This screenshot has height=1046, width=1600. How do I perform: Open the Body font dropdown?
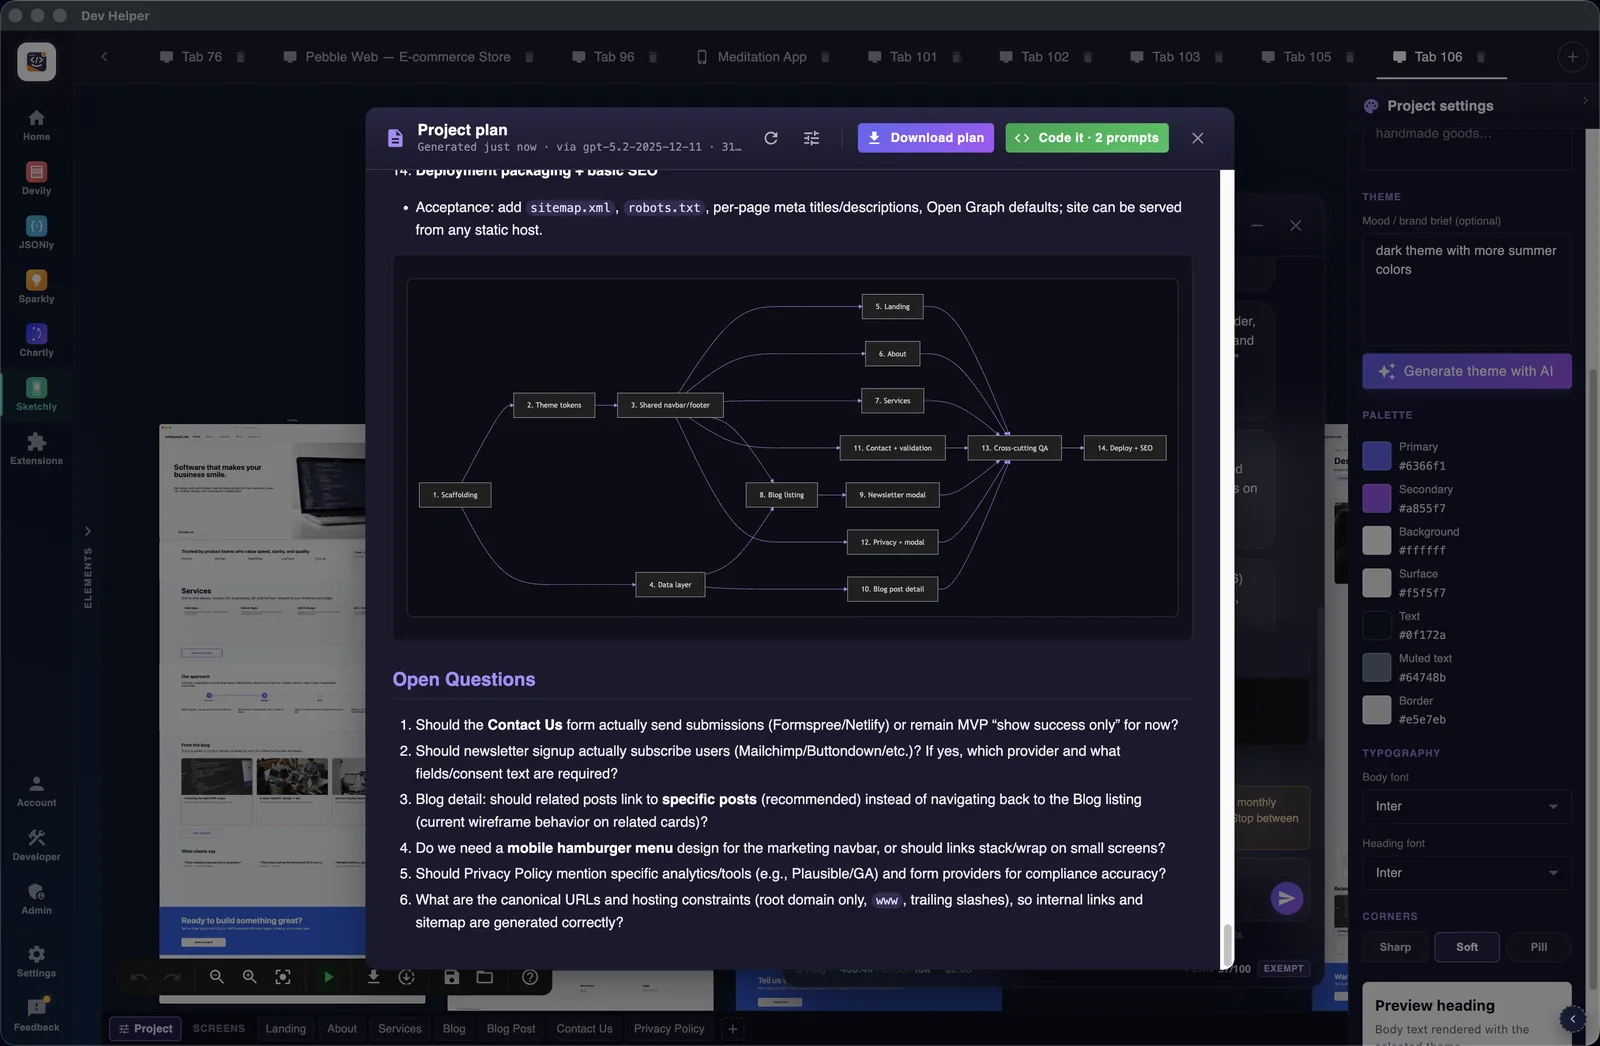tap(1467, 806)
